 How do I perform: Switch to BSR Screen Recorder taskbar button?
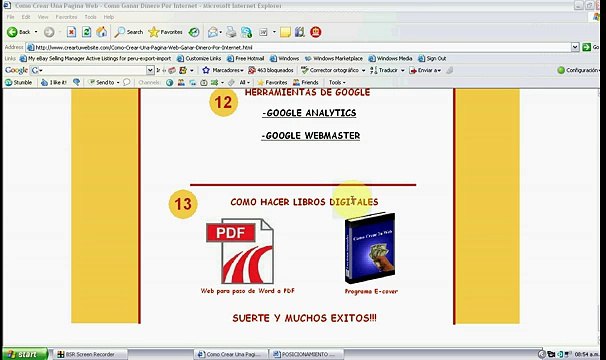coord(90,354)
